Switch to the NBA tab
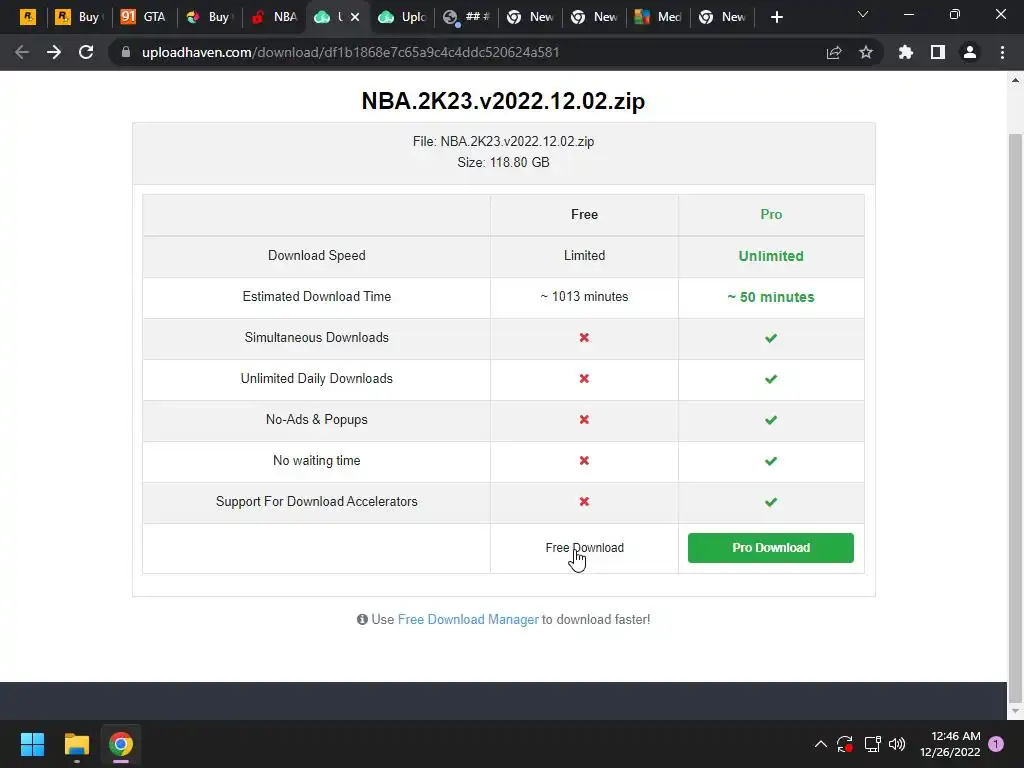This screenshot has width=1024, height=768. coord(275,17)
